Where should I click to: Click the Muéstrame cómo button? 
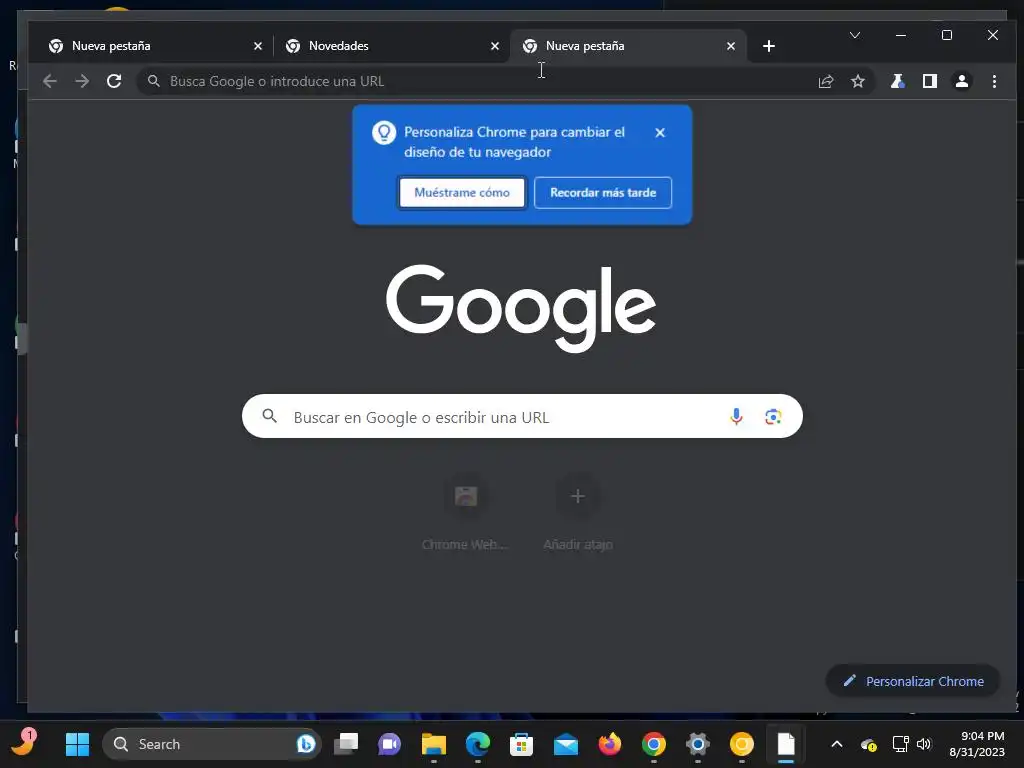462,193
